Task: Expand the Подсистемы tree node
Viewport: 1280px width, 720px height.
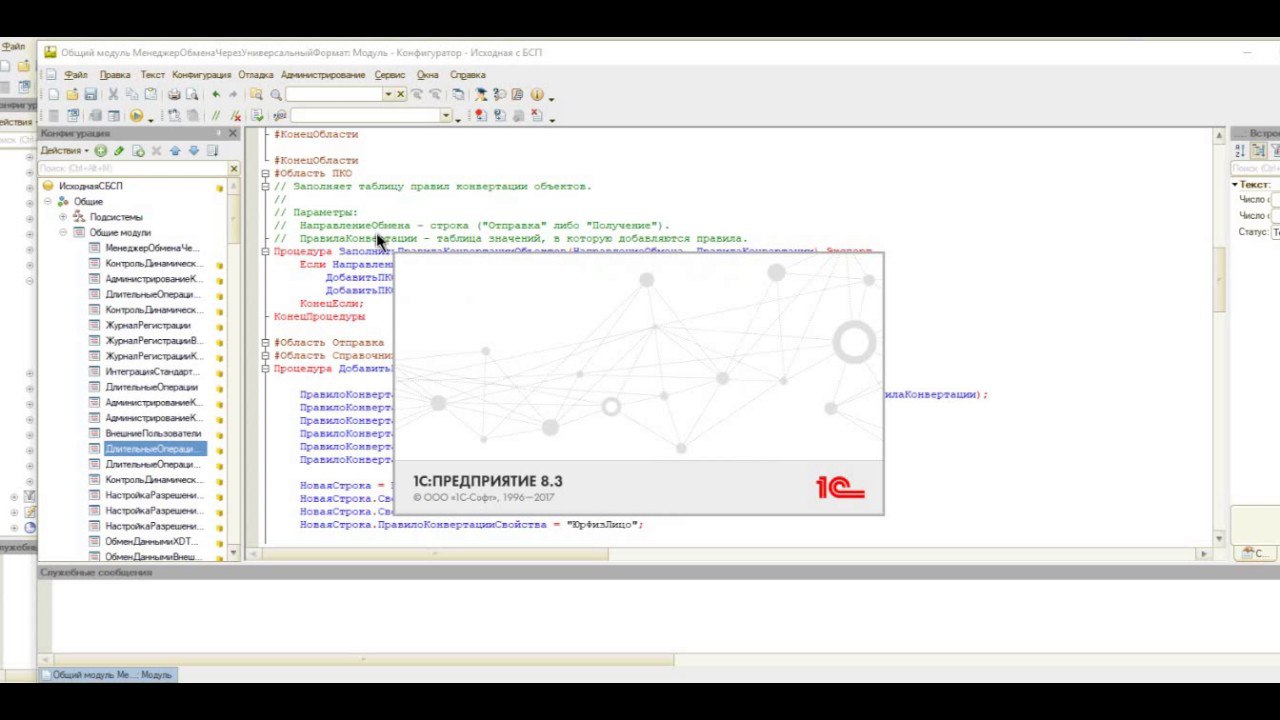Action: 63,217
